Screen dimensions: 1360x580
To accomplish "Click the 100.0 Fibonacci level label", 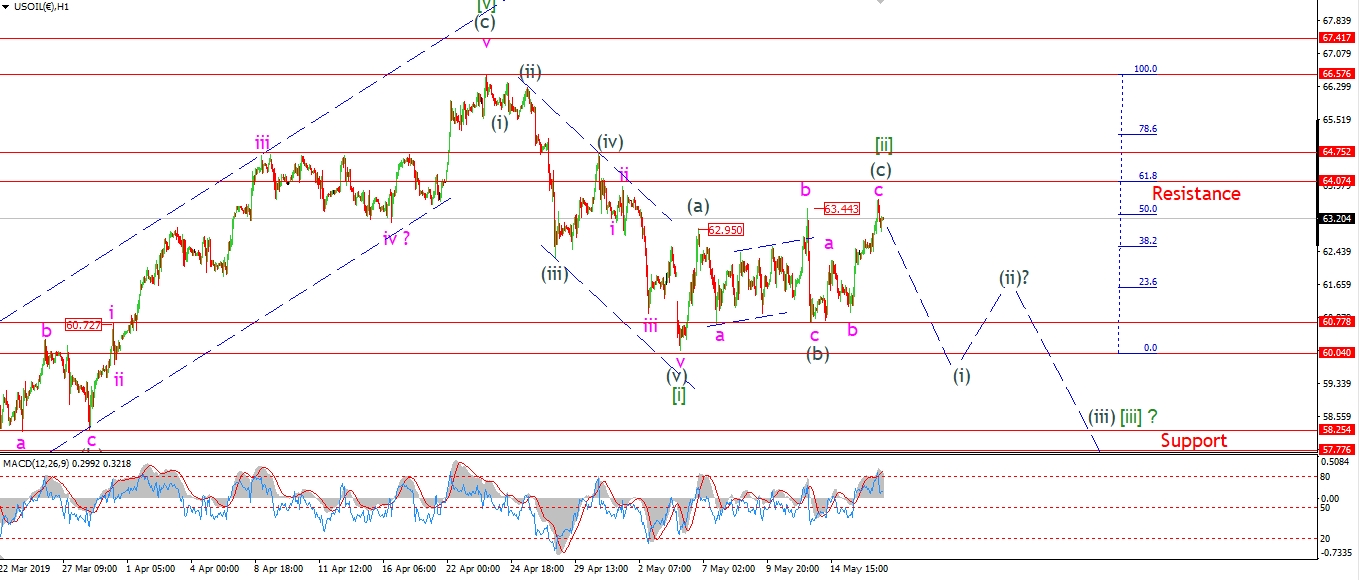I will pos(1145,70).
